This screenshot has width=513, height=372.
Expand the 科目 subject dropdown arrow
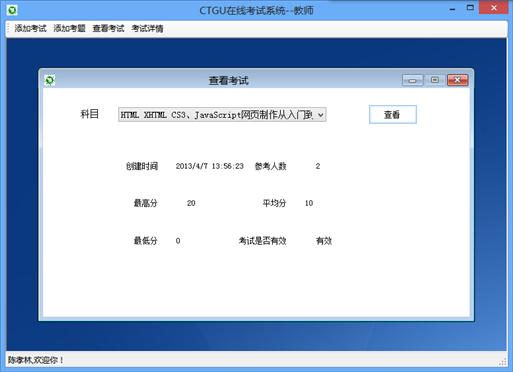(x=320, y=115)
